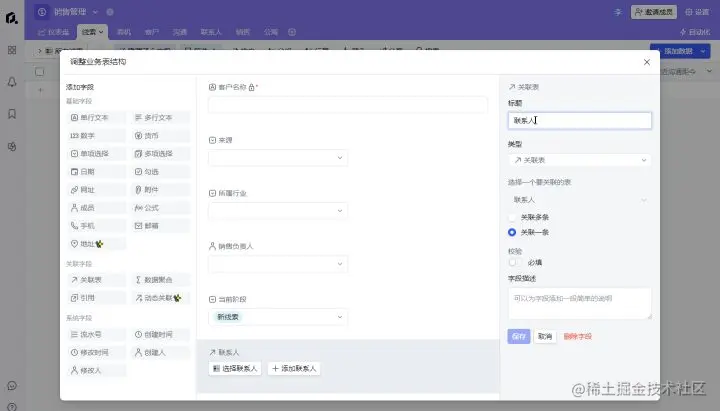Image resolution: width=720 pixels, height=411 pixels.
Task: Click the 邀请成员 invite button
Action: (654, 12)
